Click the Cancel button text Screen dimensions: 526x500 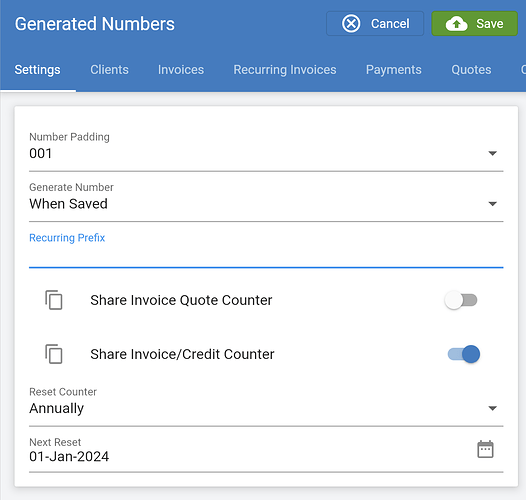point(390,23)
